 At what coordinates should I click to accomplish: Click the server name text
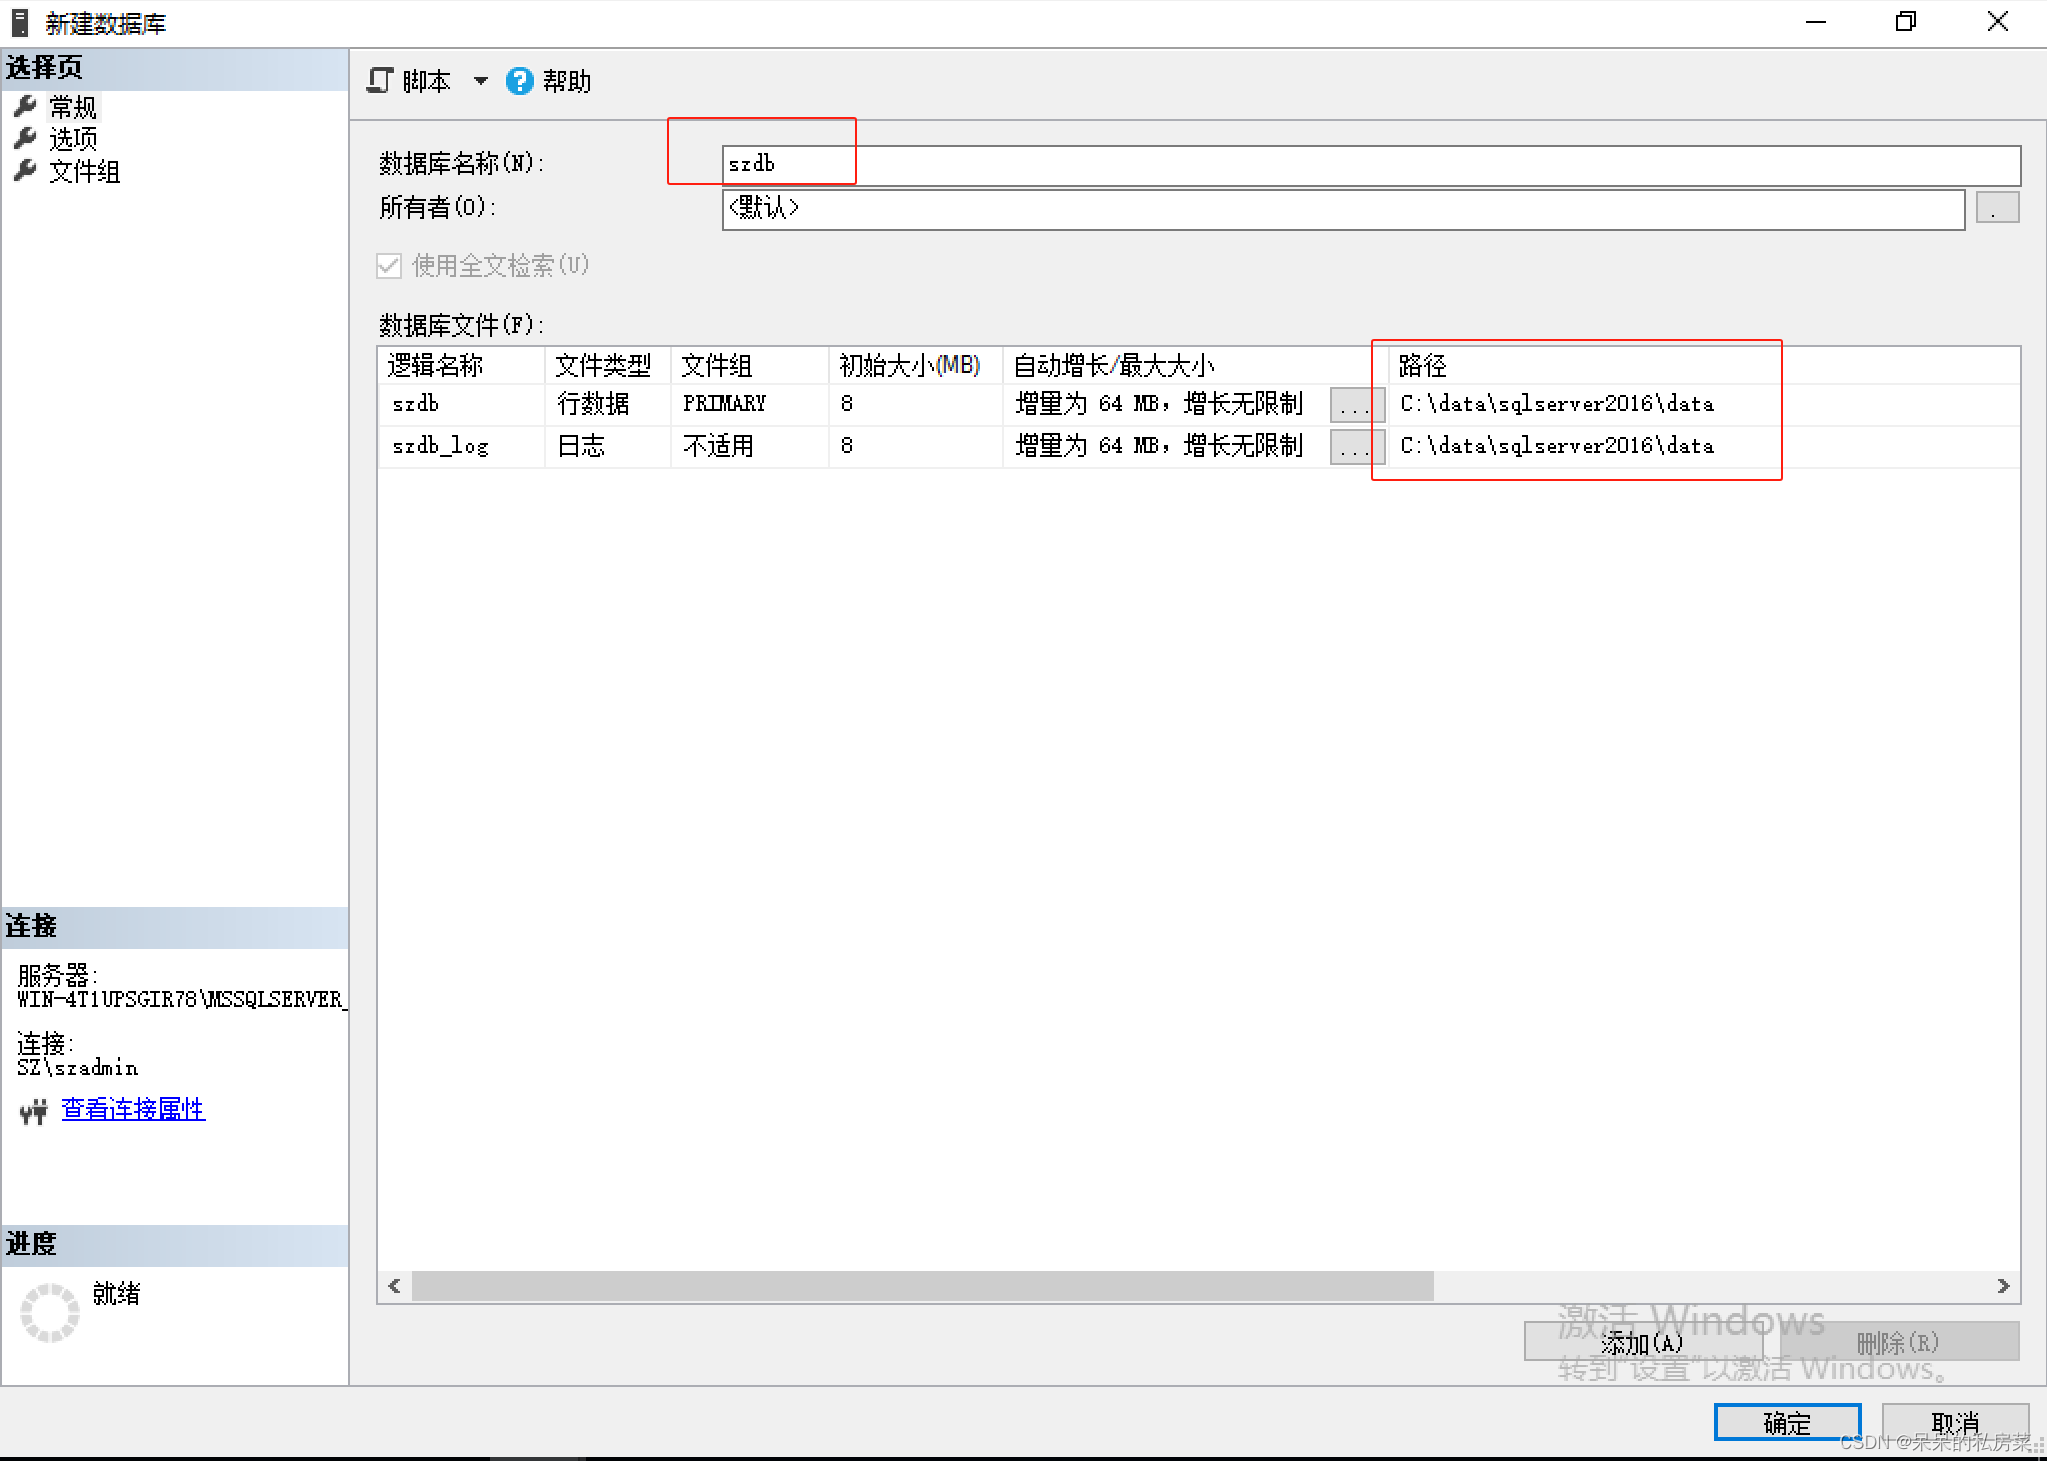[181, 1000]
